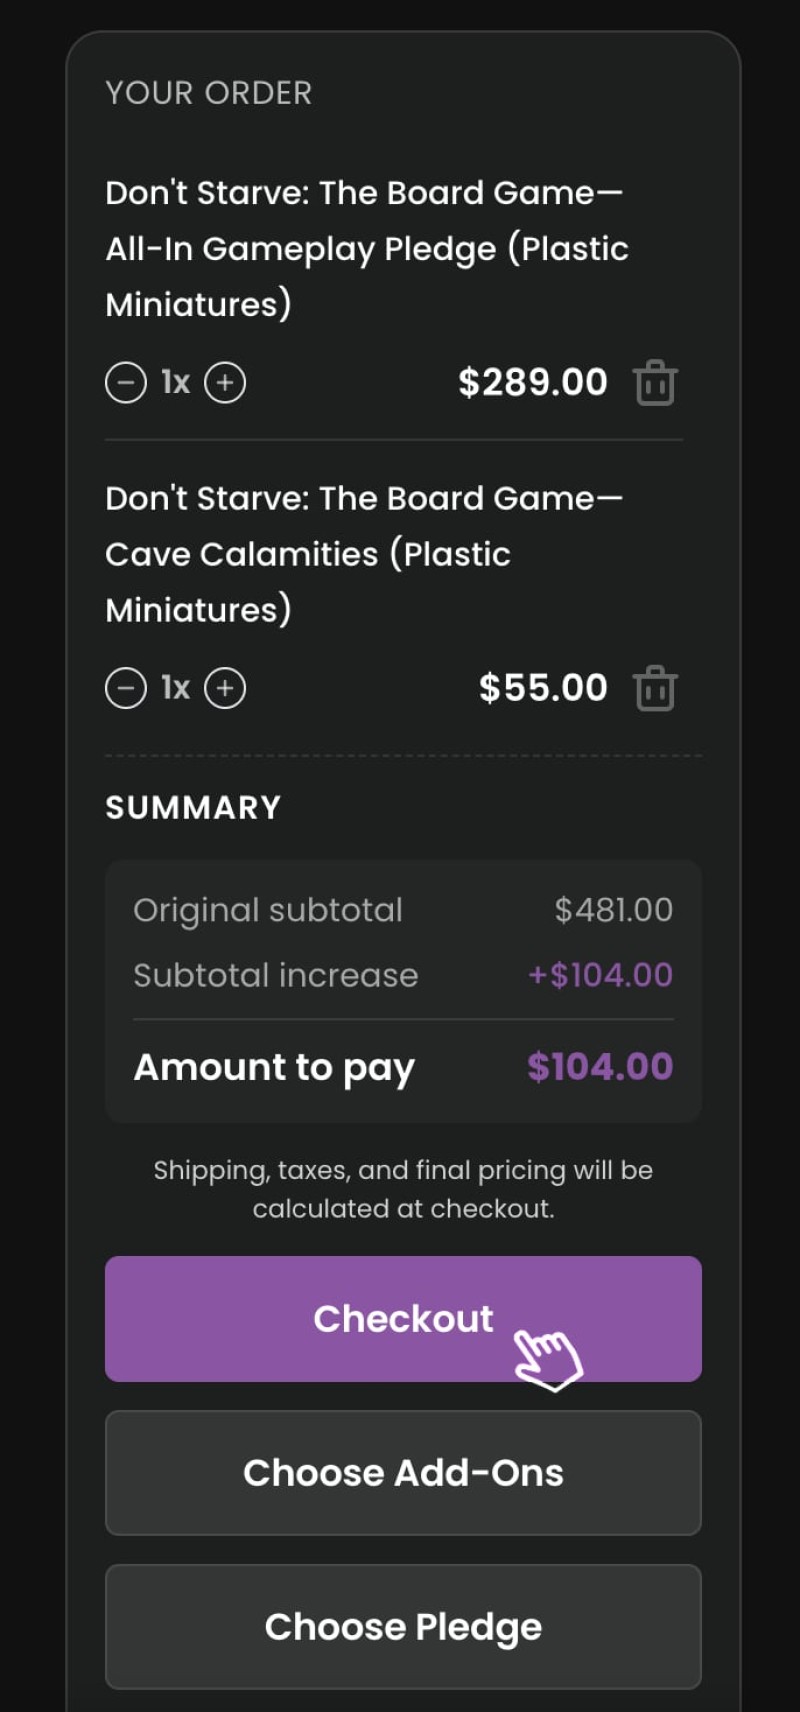This screenshot has width=800, height=1712.
Task: Click the Cave Calamities item title
Action: coord(364,554)
